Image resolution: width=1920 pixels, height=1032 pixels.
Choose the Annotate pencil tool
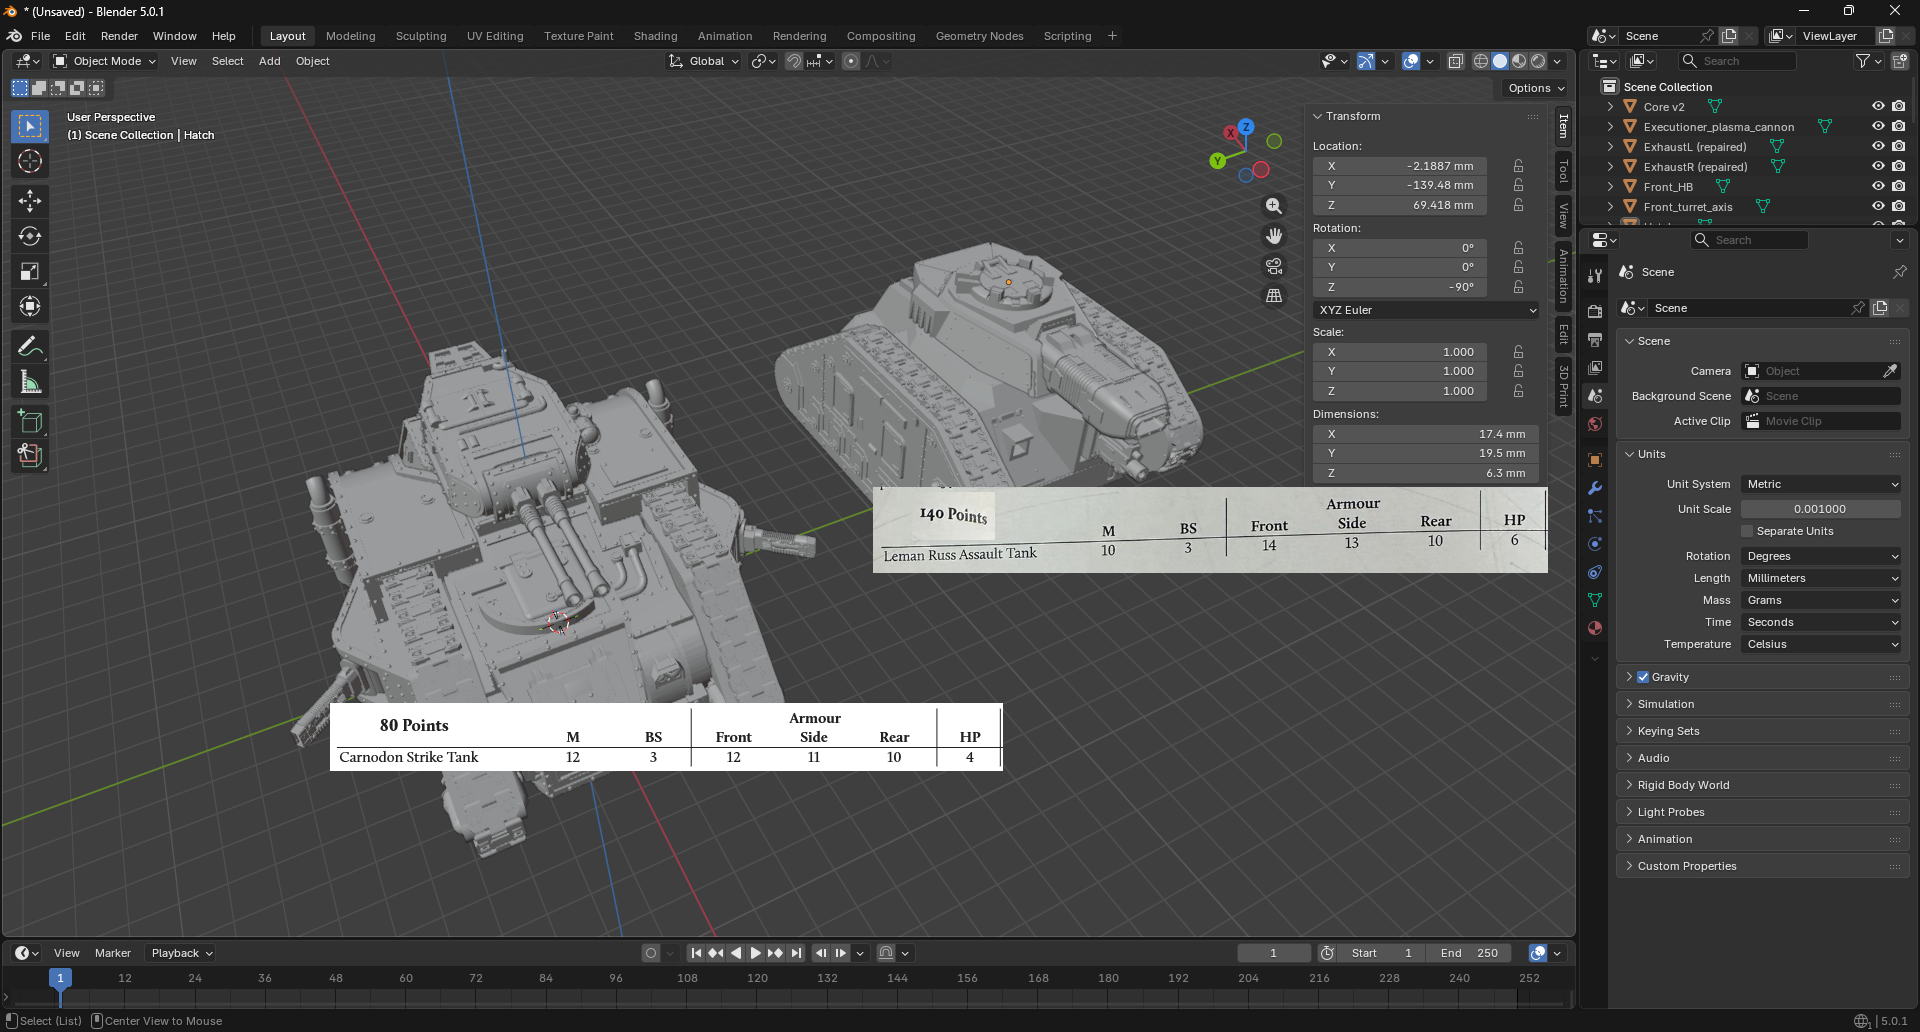coord(30,347)
